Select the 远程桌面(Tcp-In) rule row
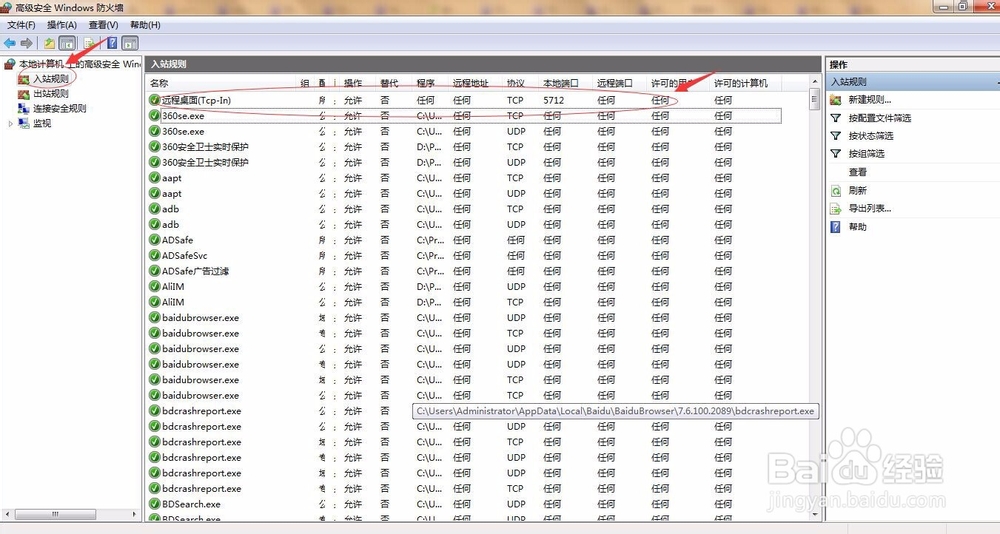Image resolution: width=1000 pixels, height=534 pixels. tap(464, 100)
